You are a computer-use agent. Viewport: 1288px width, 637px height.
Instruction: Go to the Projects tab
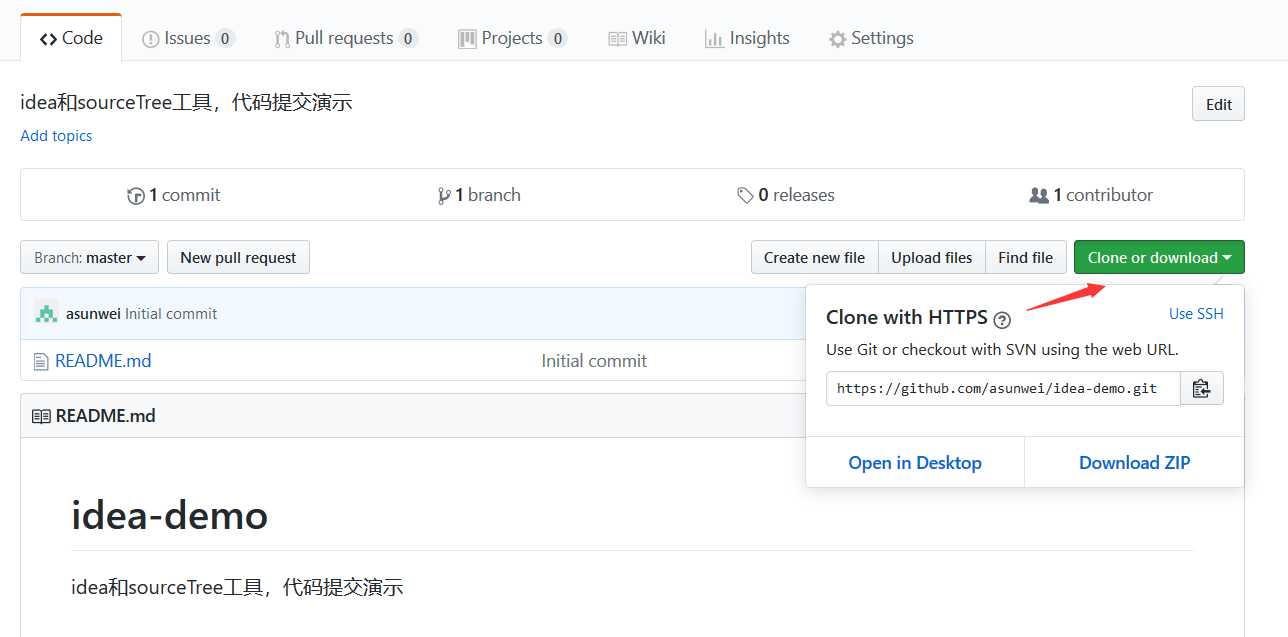click(x=512, y=38)
